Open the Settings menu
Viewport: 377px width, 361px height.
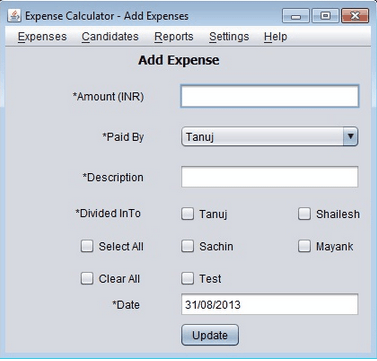coord(229,36)
